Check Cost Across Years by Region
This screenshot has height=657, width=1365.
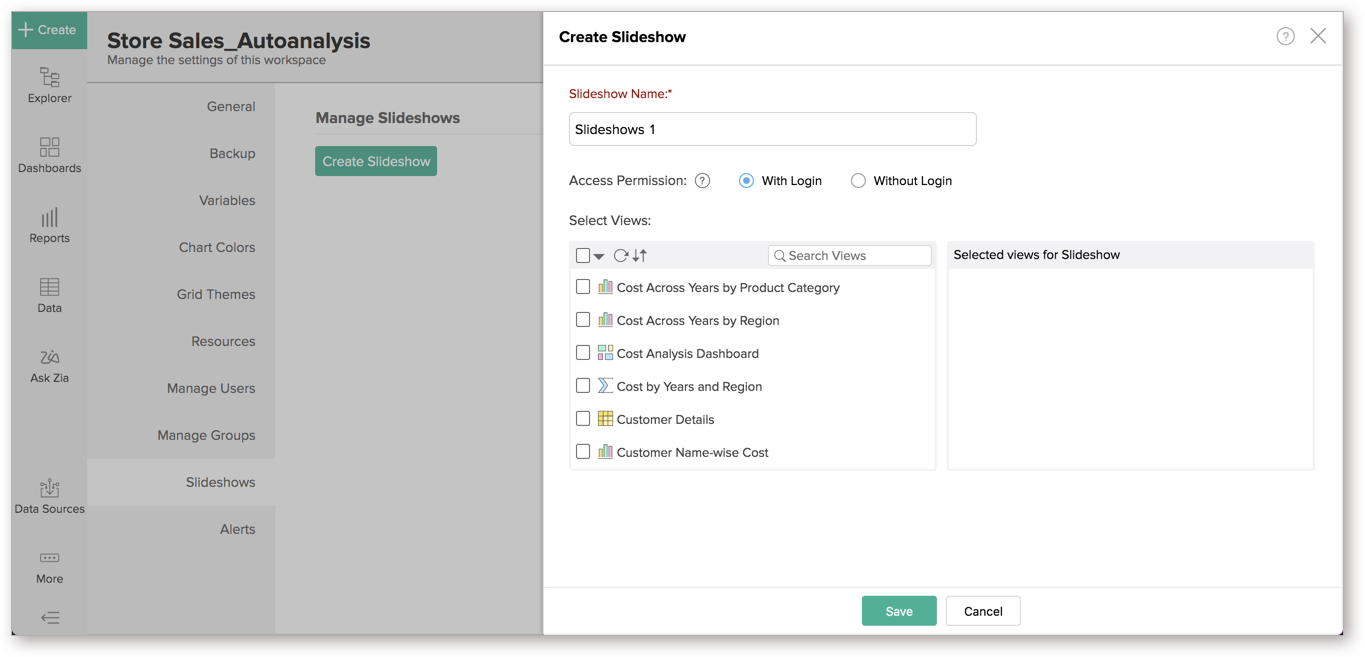pos(583,320)
